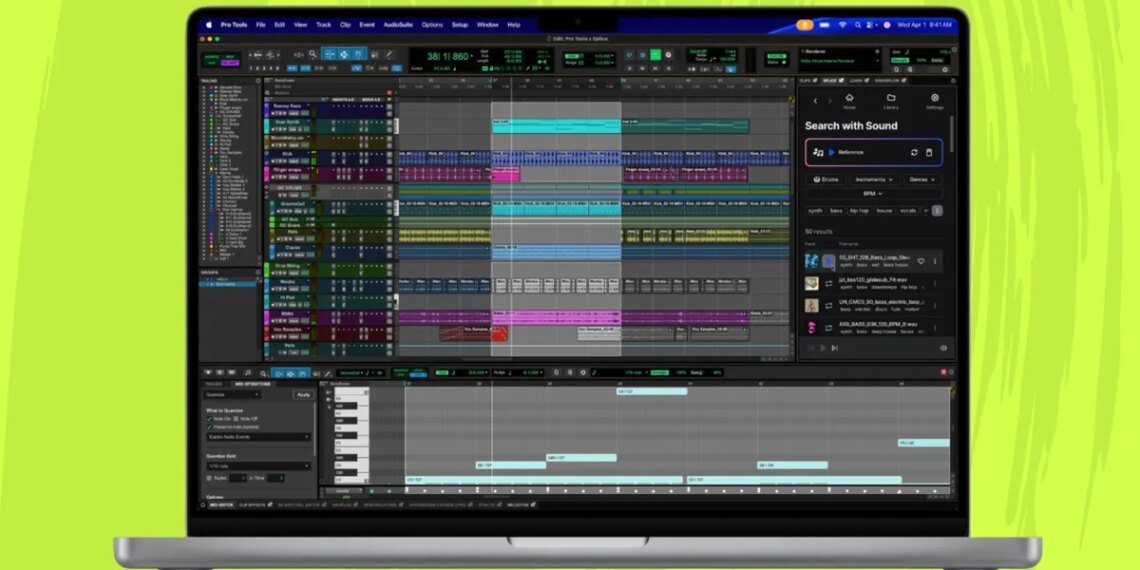This screenshot has width=1140, height=570.
Task: Open the Splice Home page
Action: (x=849, y=100)
